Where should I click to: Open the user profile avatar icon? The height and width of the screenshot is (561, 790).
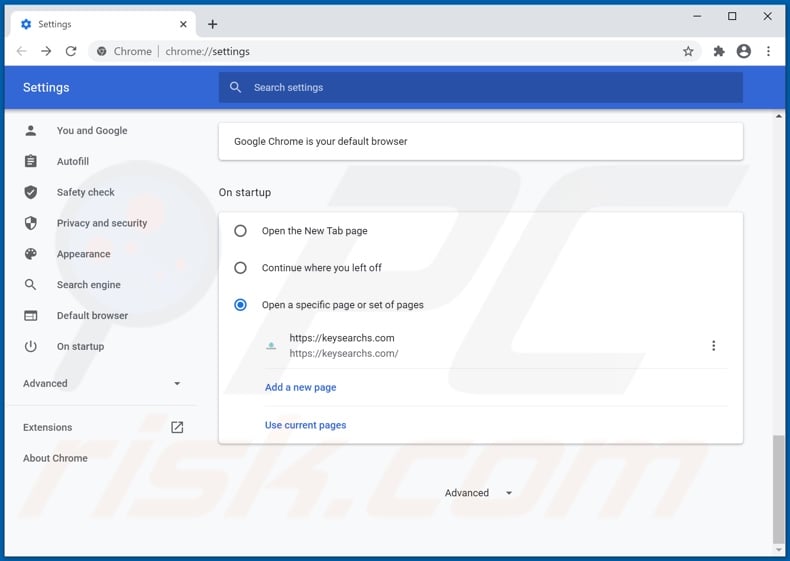[744, 51]
